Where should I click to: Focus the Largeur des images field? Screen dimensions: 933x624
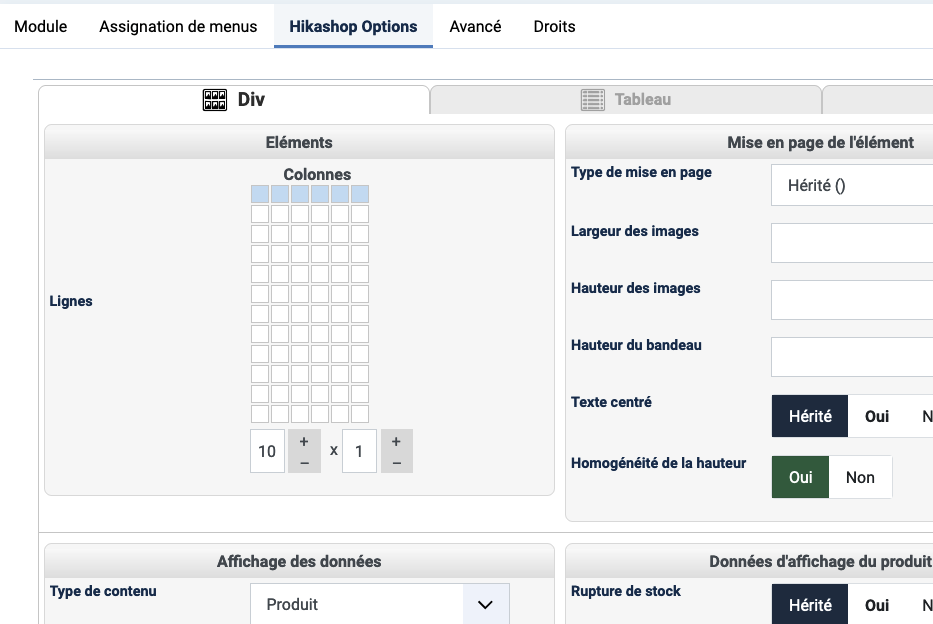pyautogui.click(x=852, y=242)
